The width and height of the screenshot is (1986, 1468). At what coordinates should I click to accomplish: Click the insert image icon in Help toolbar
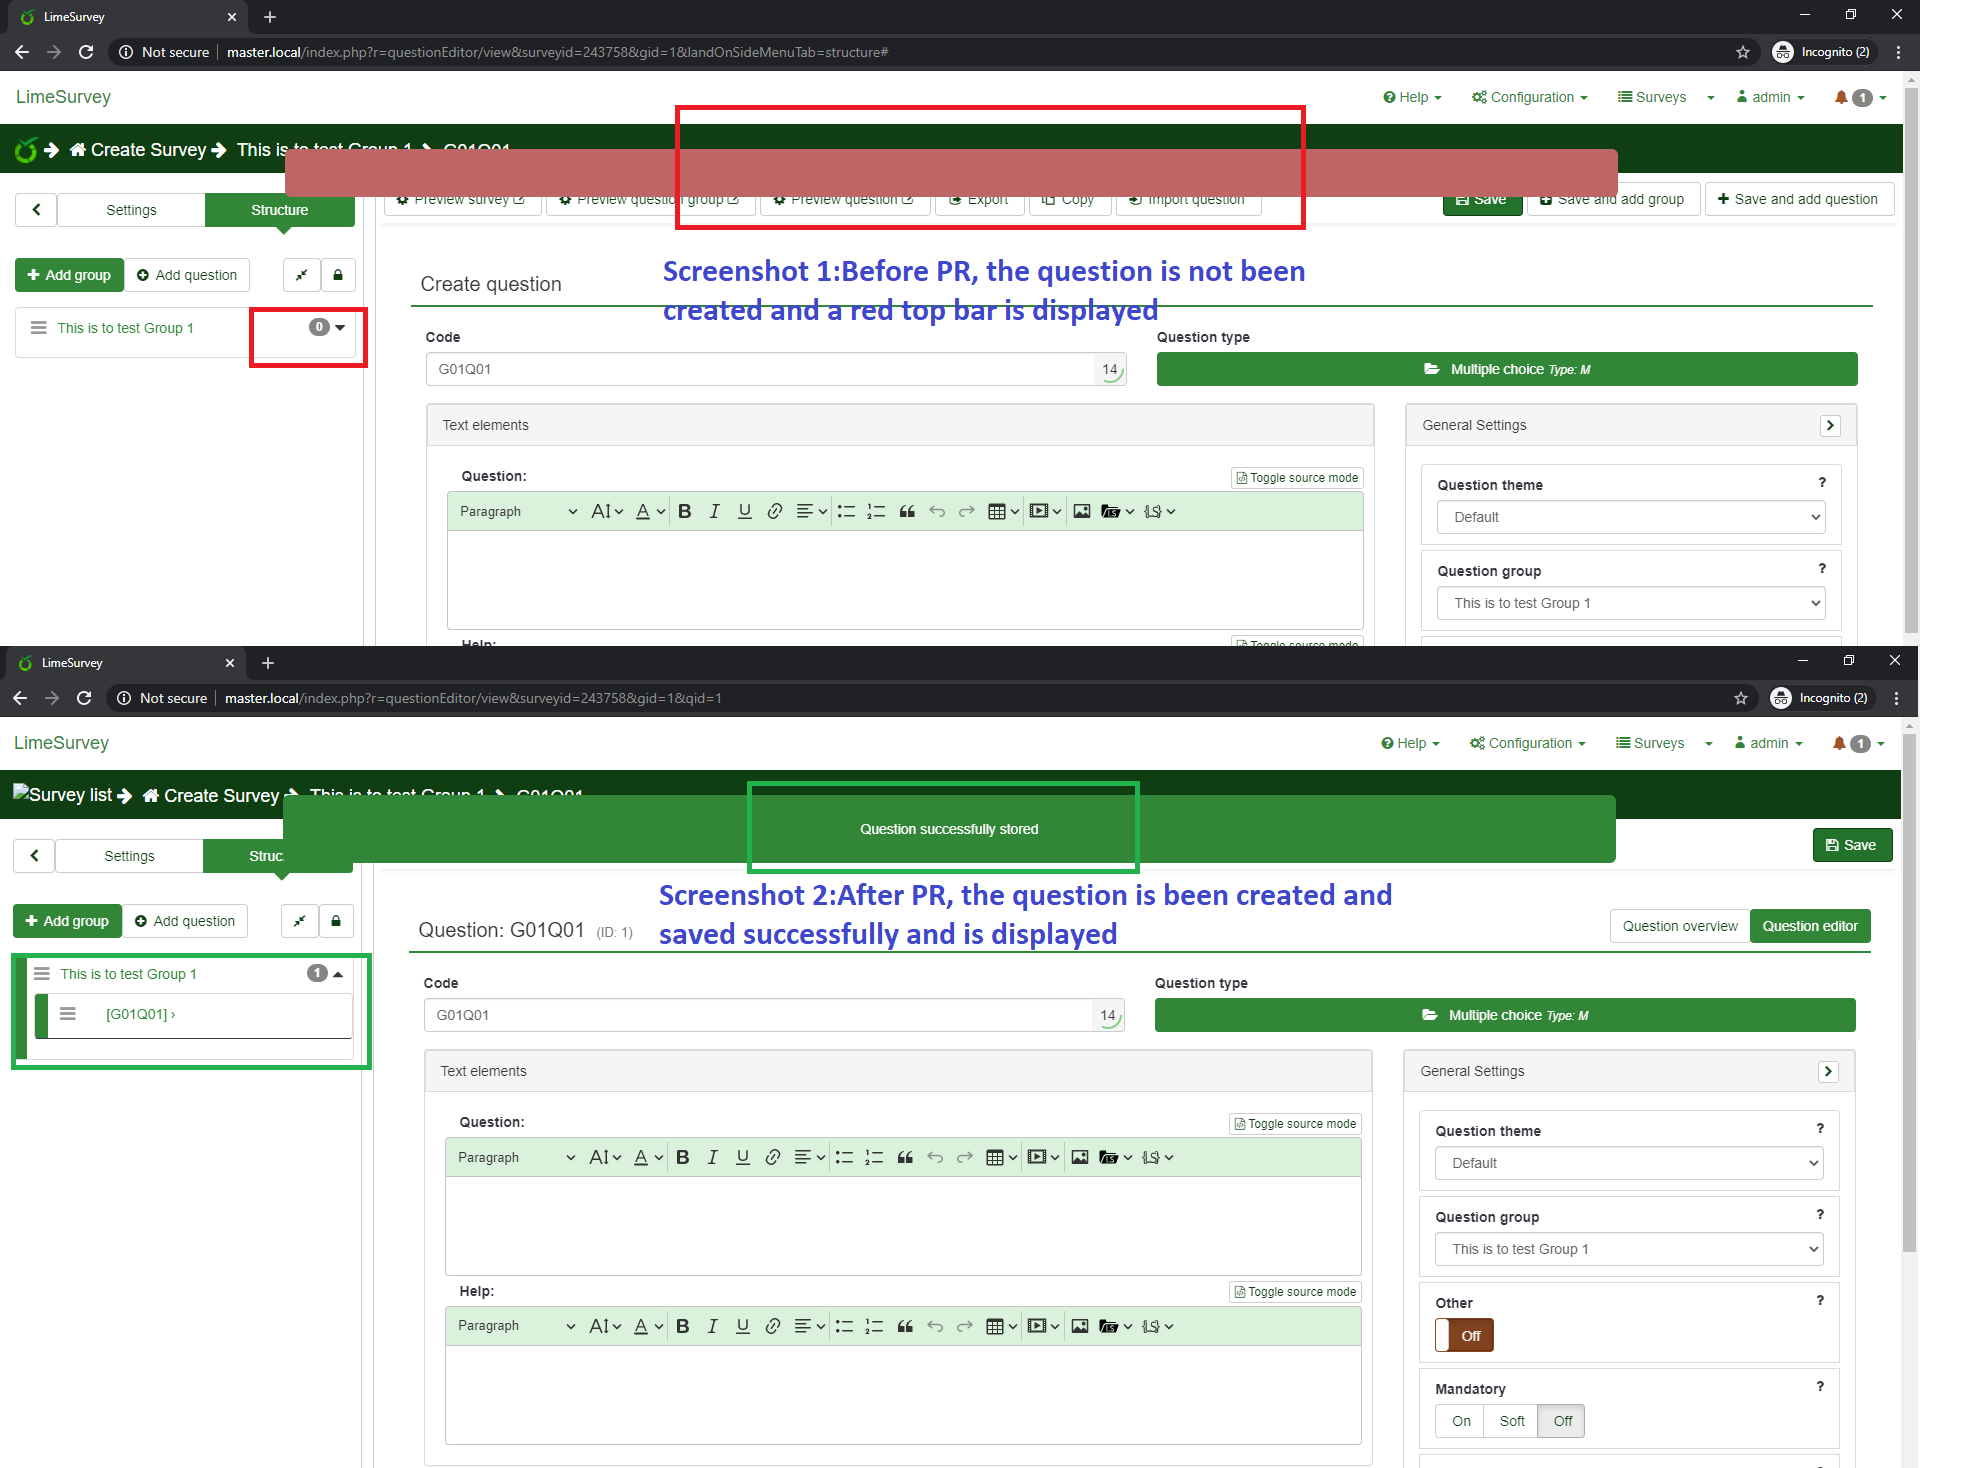(1080, 1326)
